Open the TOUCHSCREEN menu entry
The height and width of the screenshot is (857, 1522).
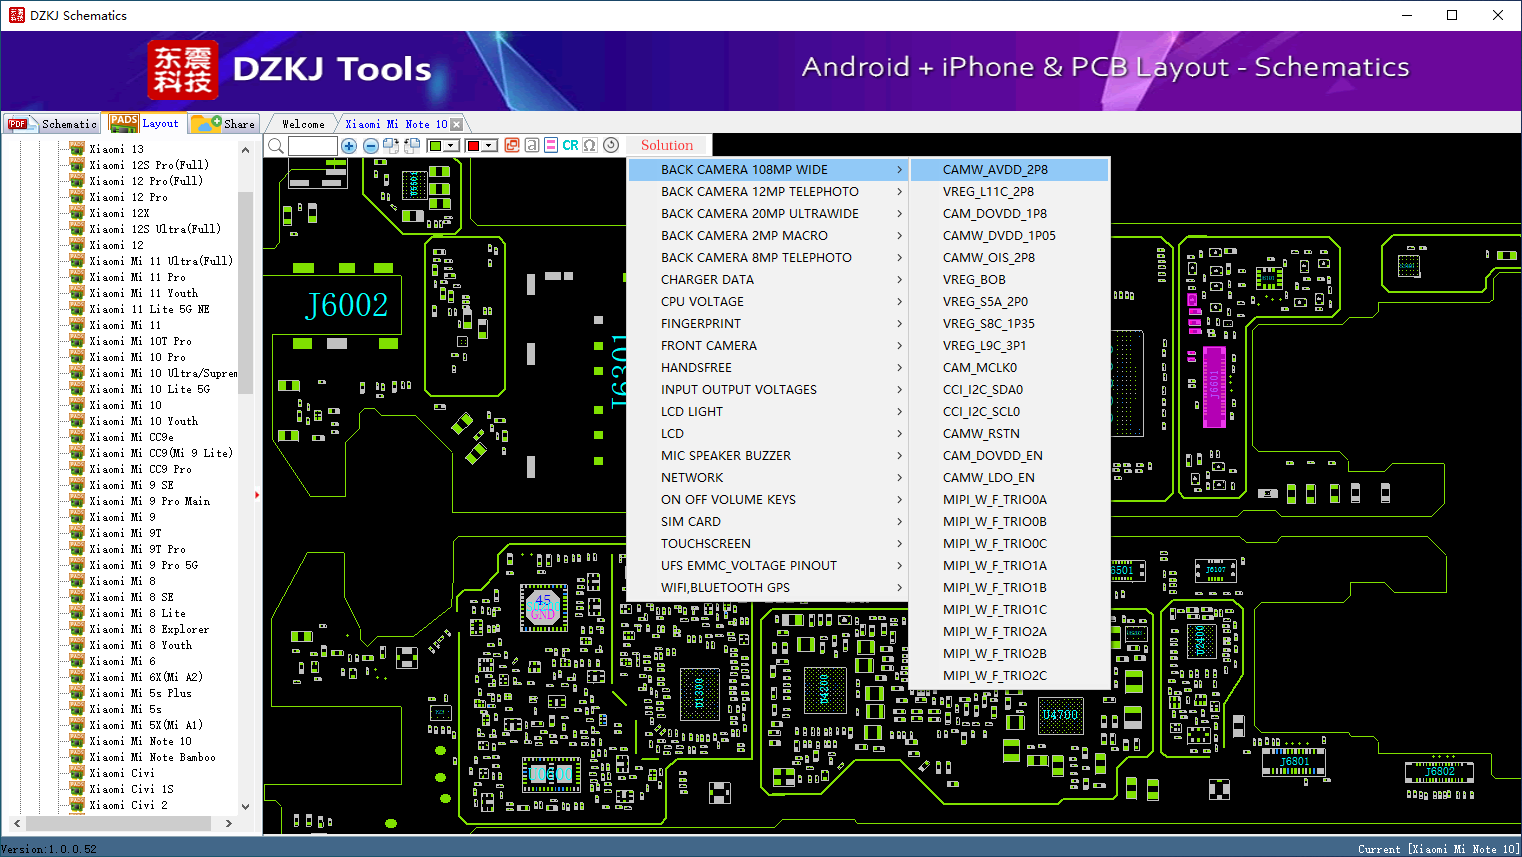click(768, 544)
